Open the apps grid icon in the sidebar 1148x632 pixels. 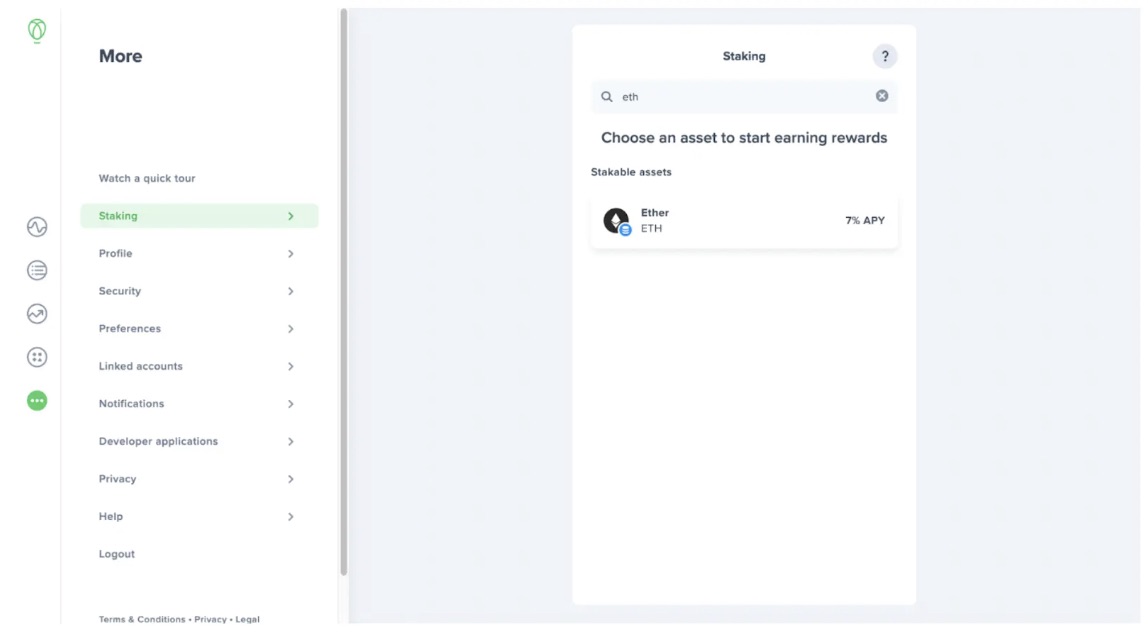36,356
